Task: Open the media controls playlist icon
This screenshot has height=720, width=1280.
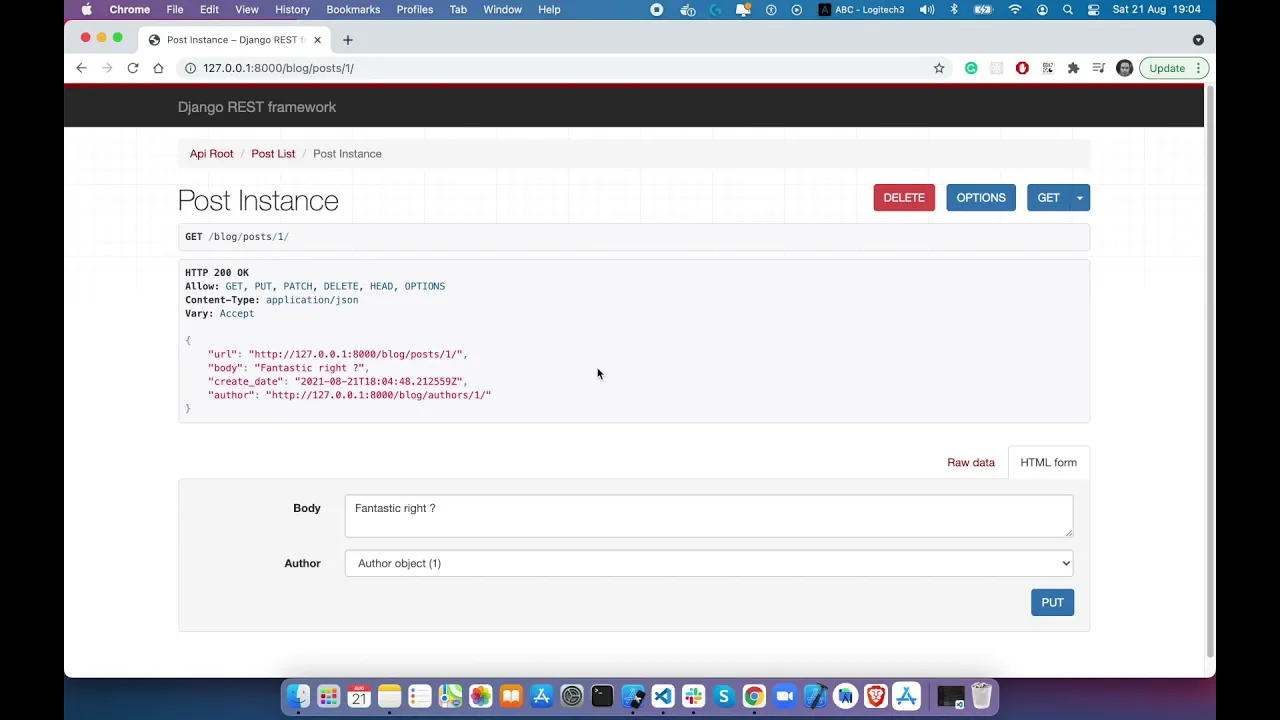Action: point(1098,68)
